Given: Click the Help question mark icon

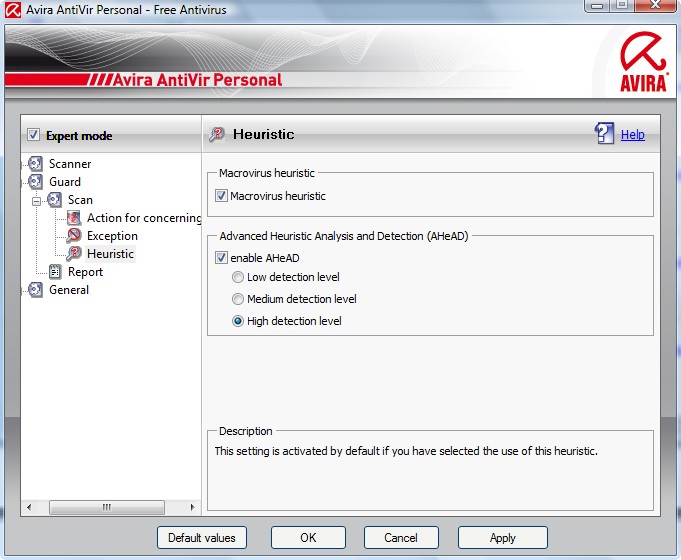Looking at the screenshot, I should point(604,133).
